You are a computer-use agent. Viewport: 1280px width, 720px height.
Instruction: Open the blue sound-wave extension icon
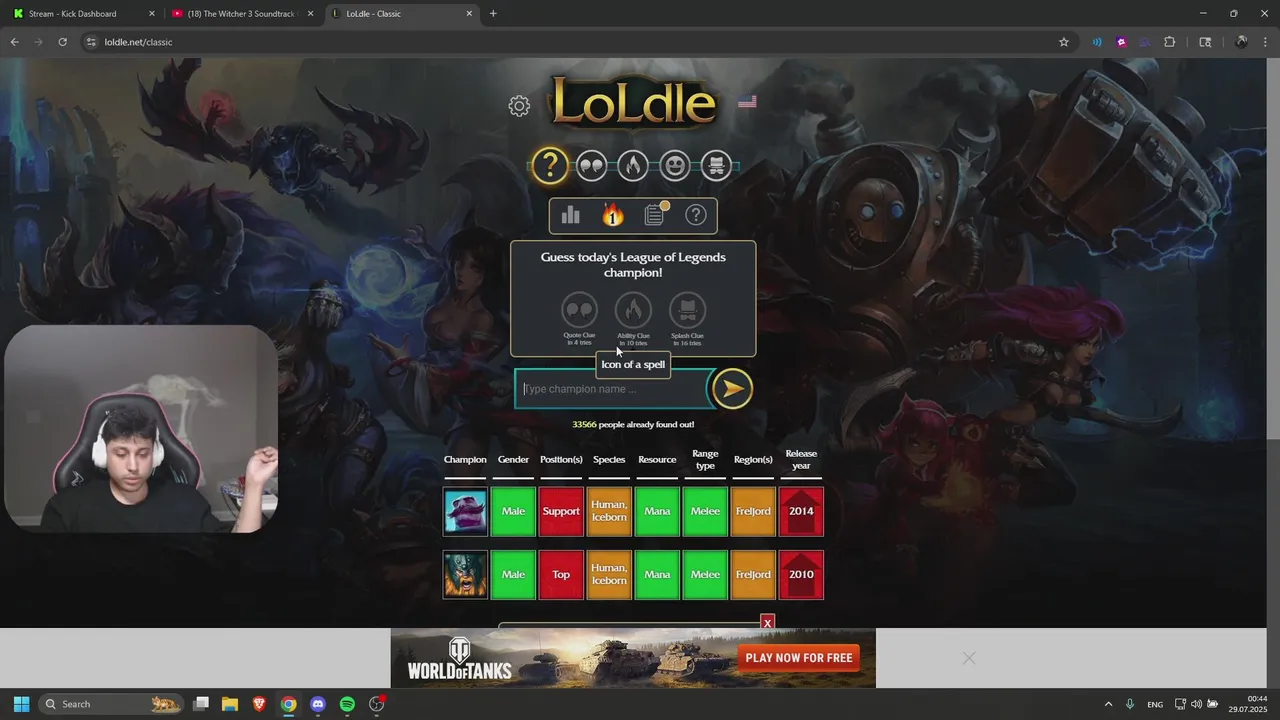click(x=1097, y=42)
